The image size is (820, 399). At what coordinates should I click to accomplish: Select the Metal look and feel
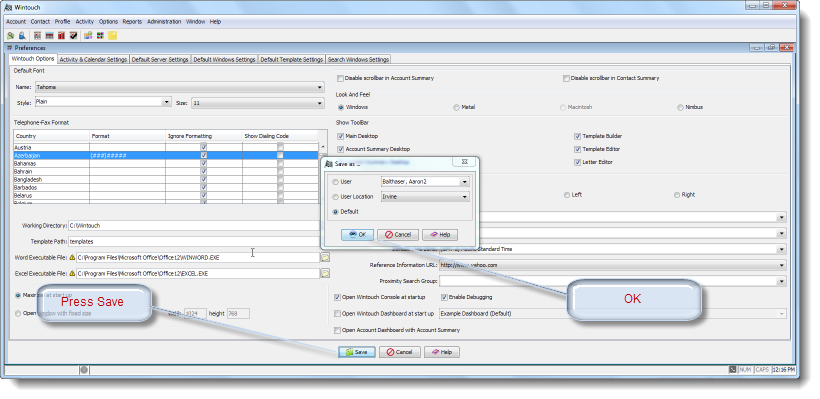[457, 107]
